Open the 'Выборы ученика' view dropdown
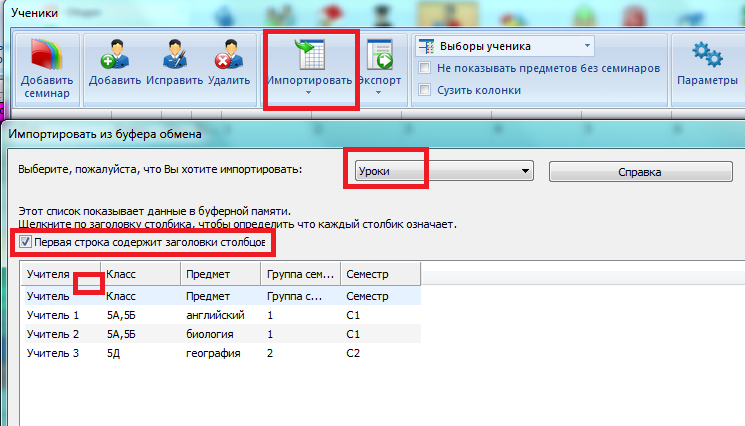 click(x=505, y=46)
